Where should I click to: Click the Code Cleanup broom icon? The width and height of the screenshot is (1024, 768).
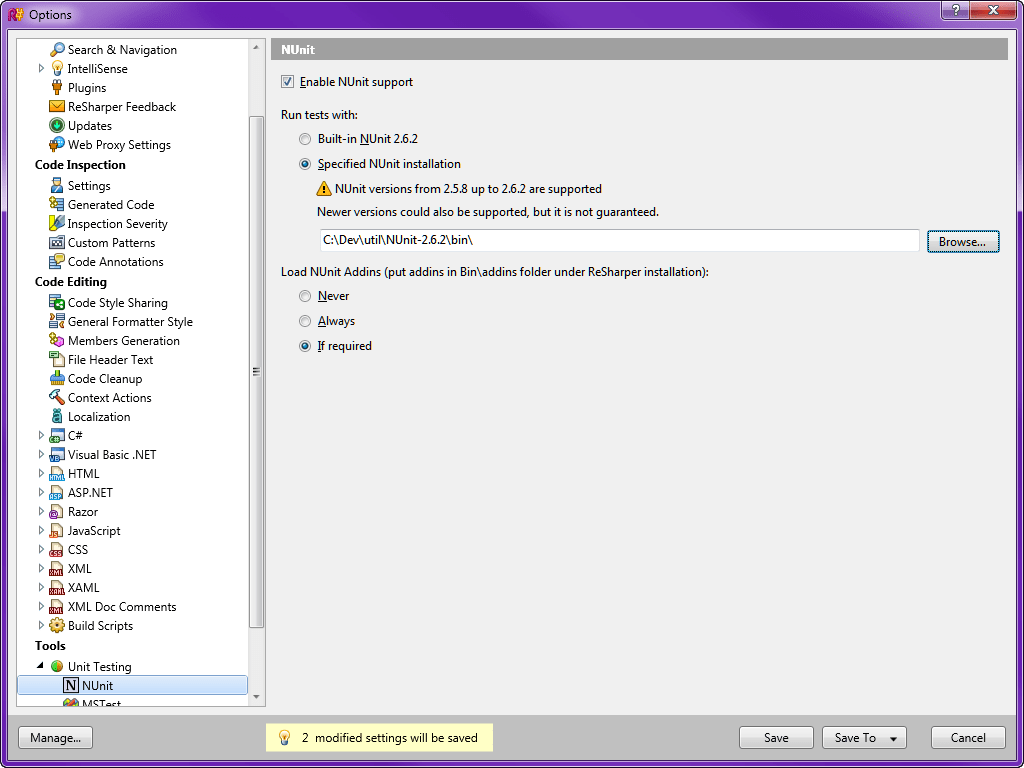[x=57, y=378]
